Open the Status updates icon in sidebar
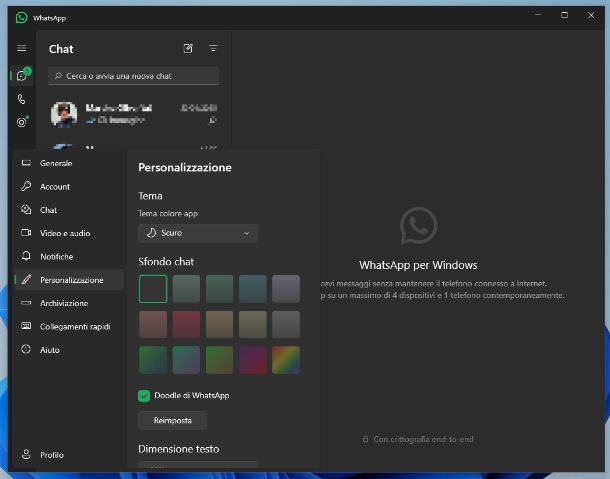 click(x=22, y=122)
